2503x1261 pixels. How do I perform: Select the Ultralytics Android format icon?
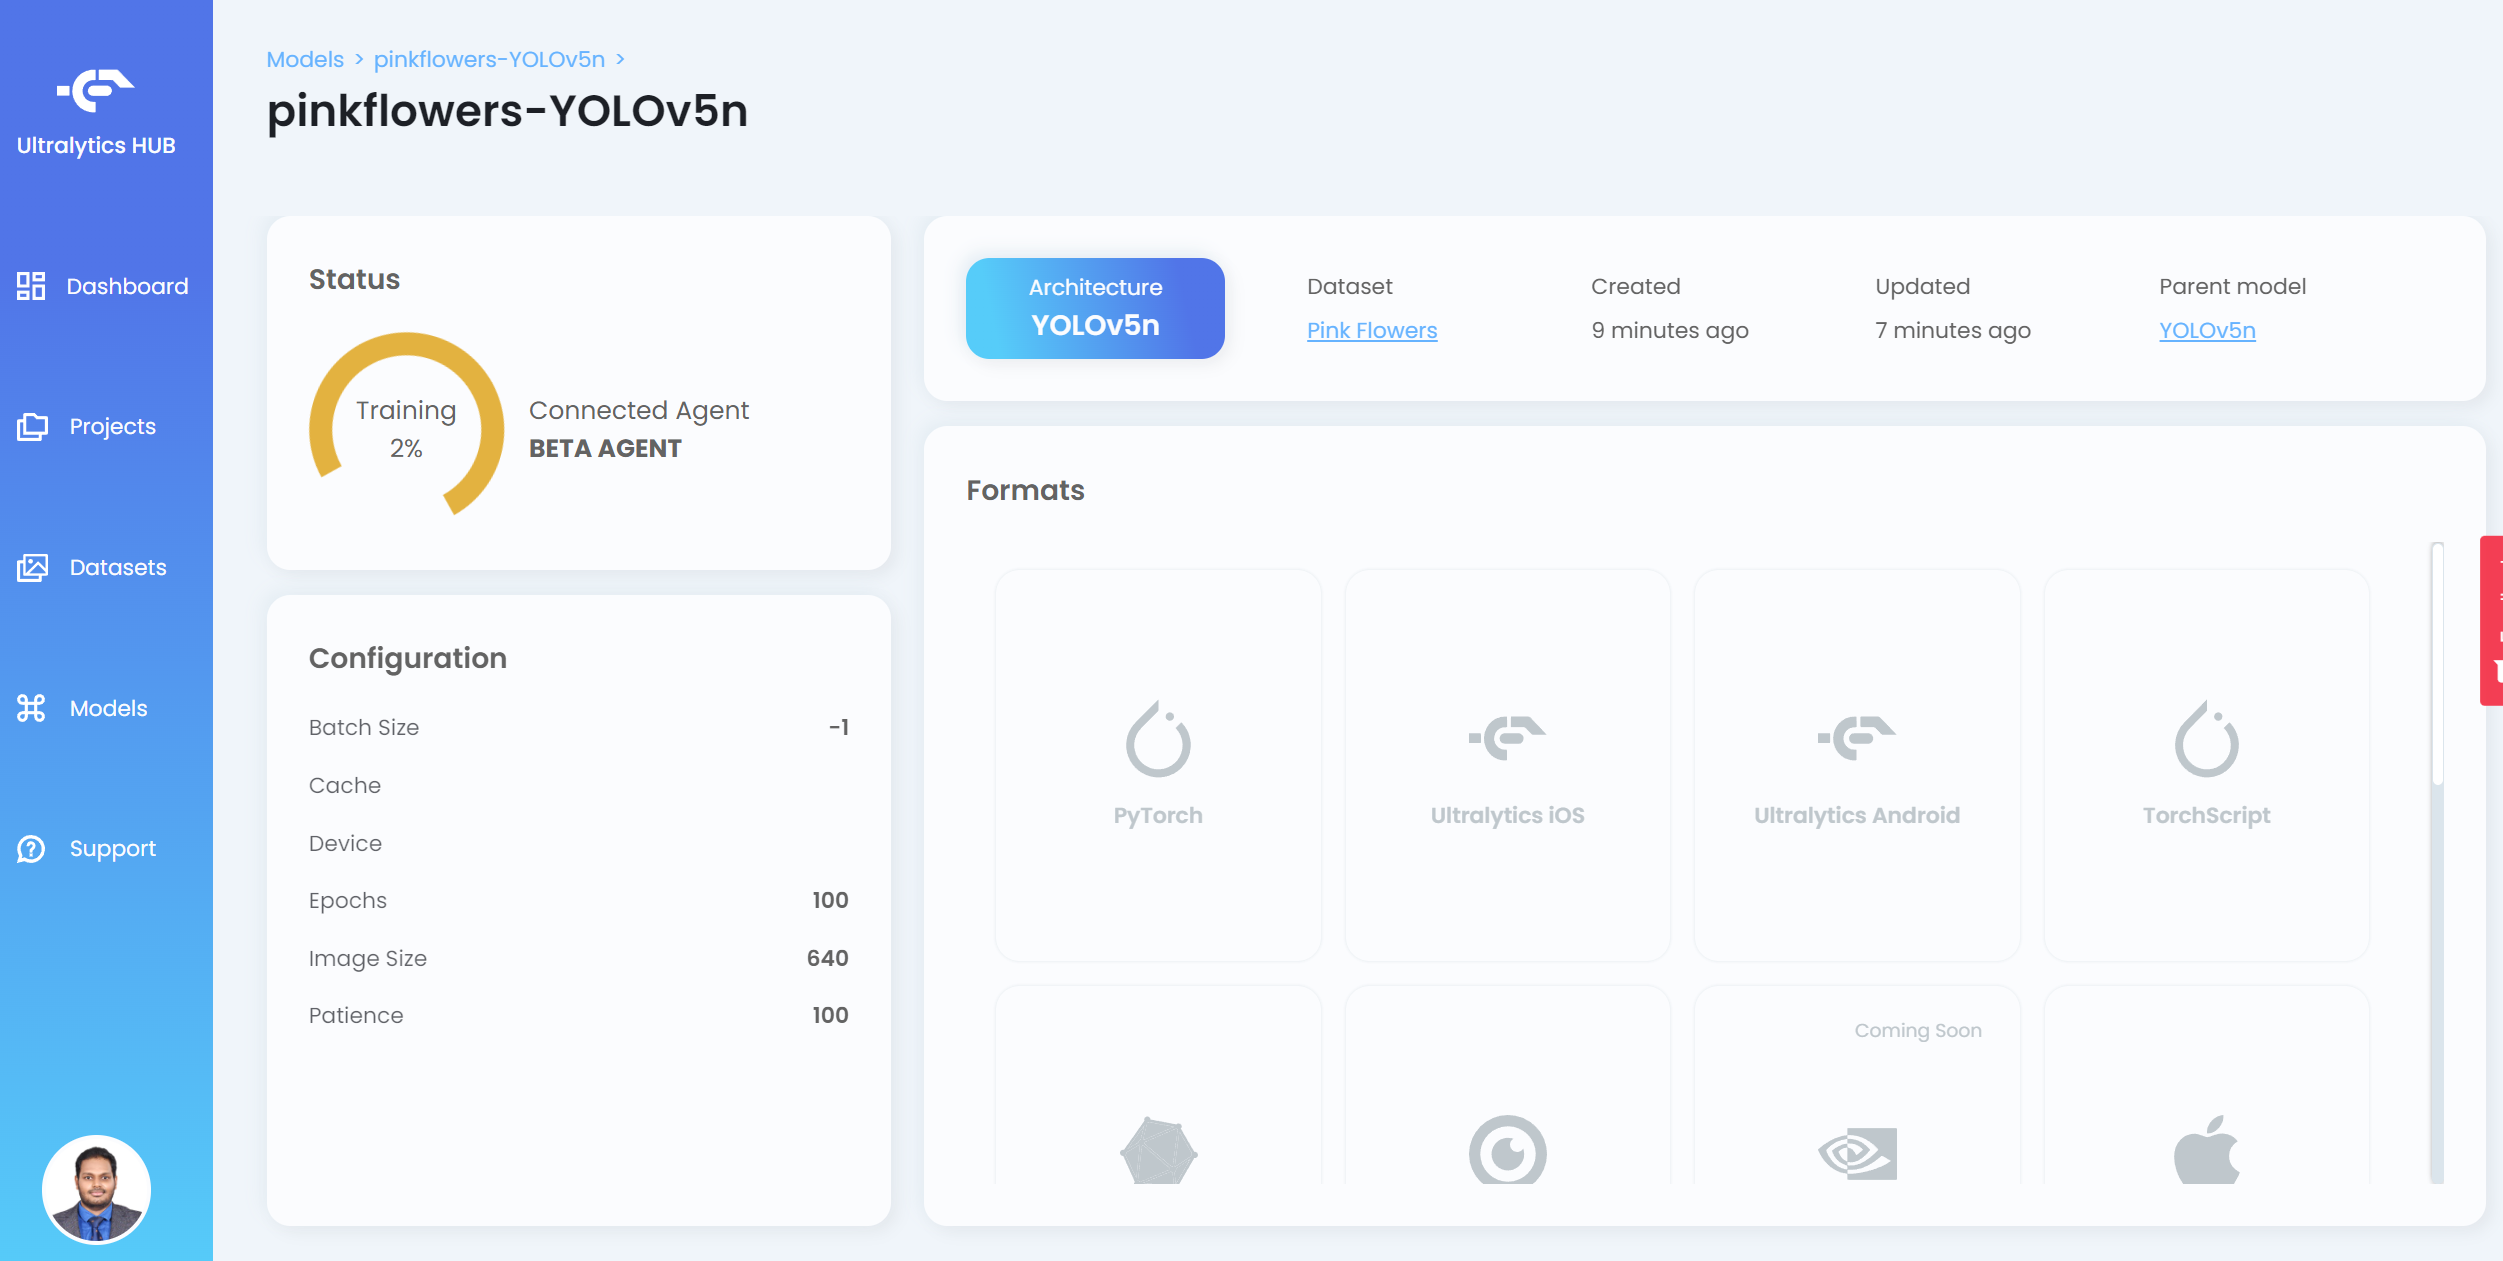(1857, 738)
